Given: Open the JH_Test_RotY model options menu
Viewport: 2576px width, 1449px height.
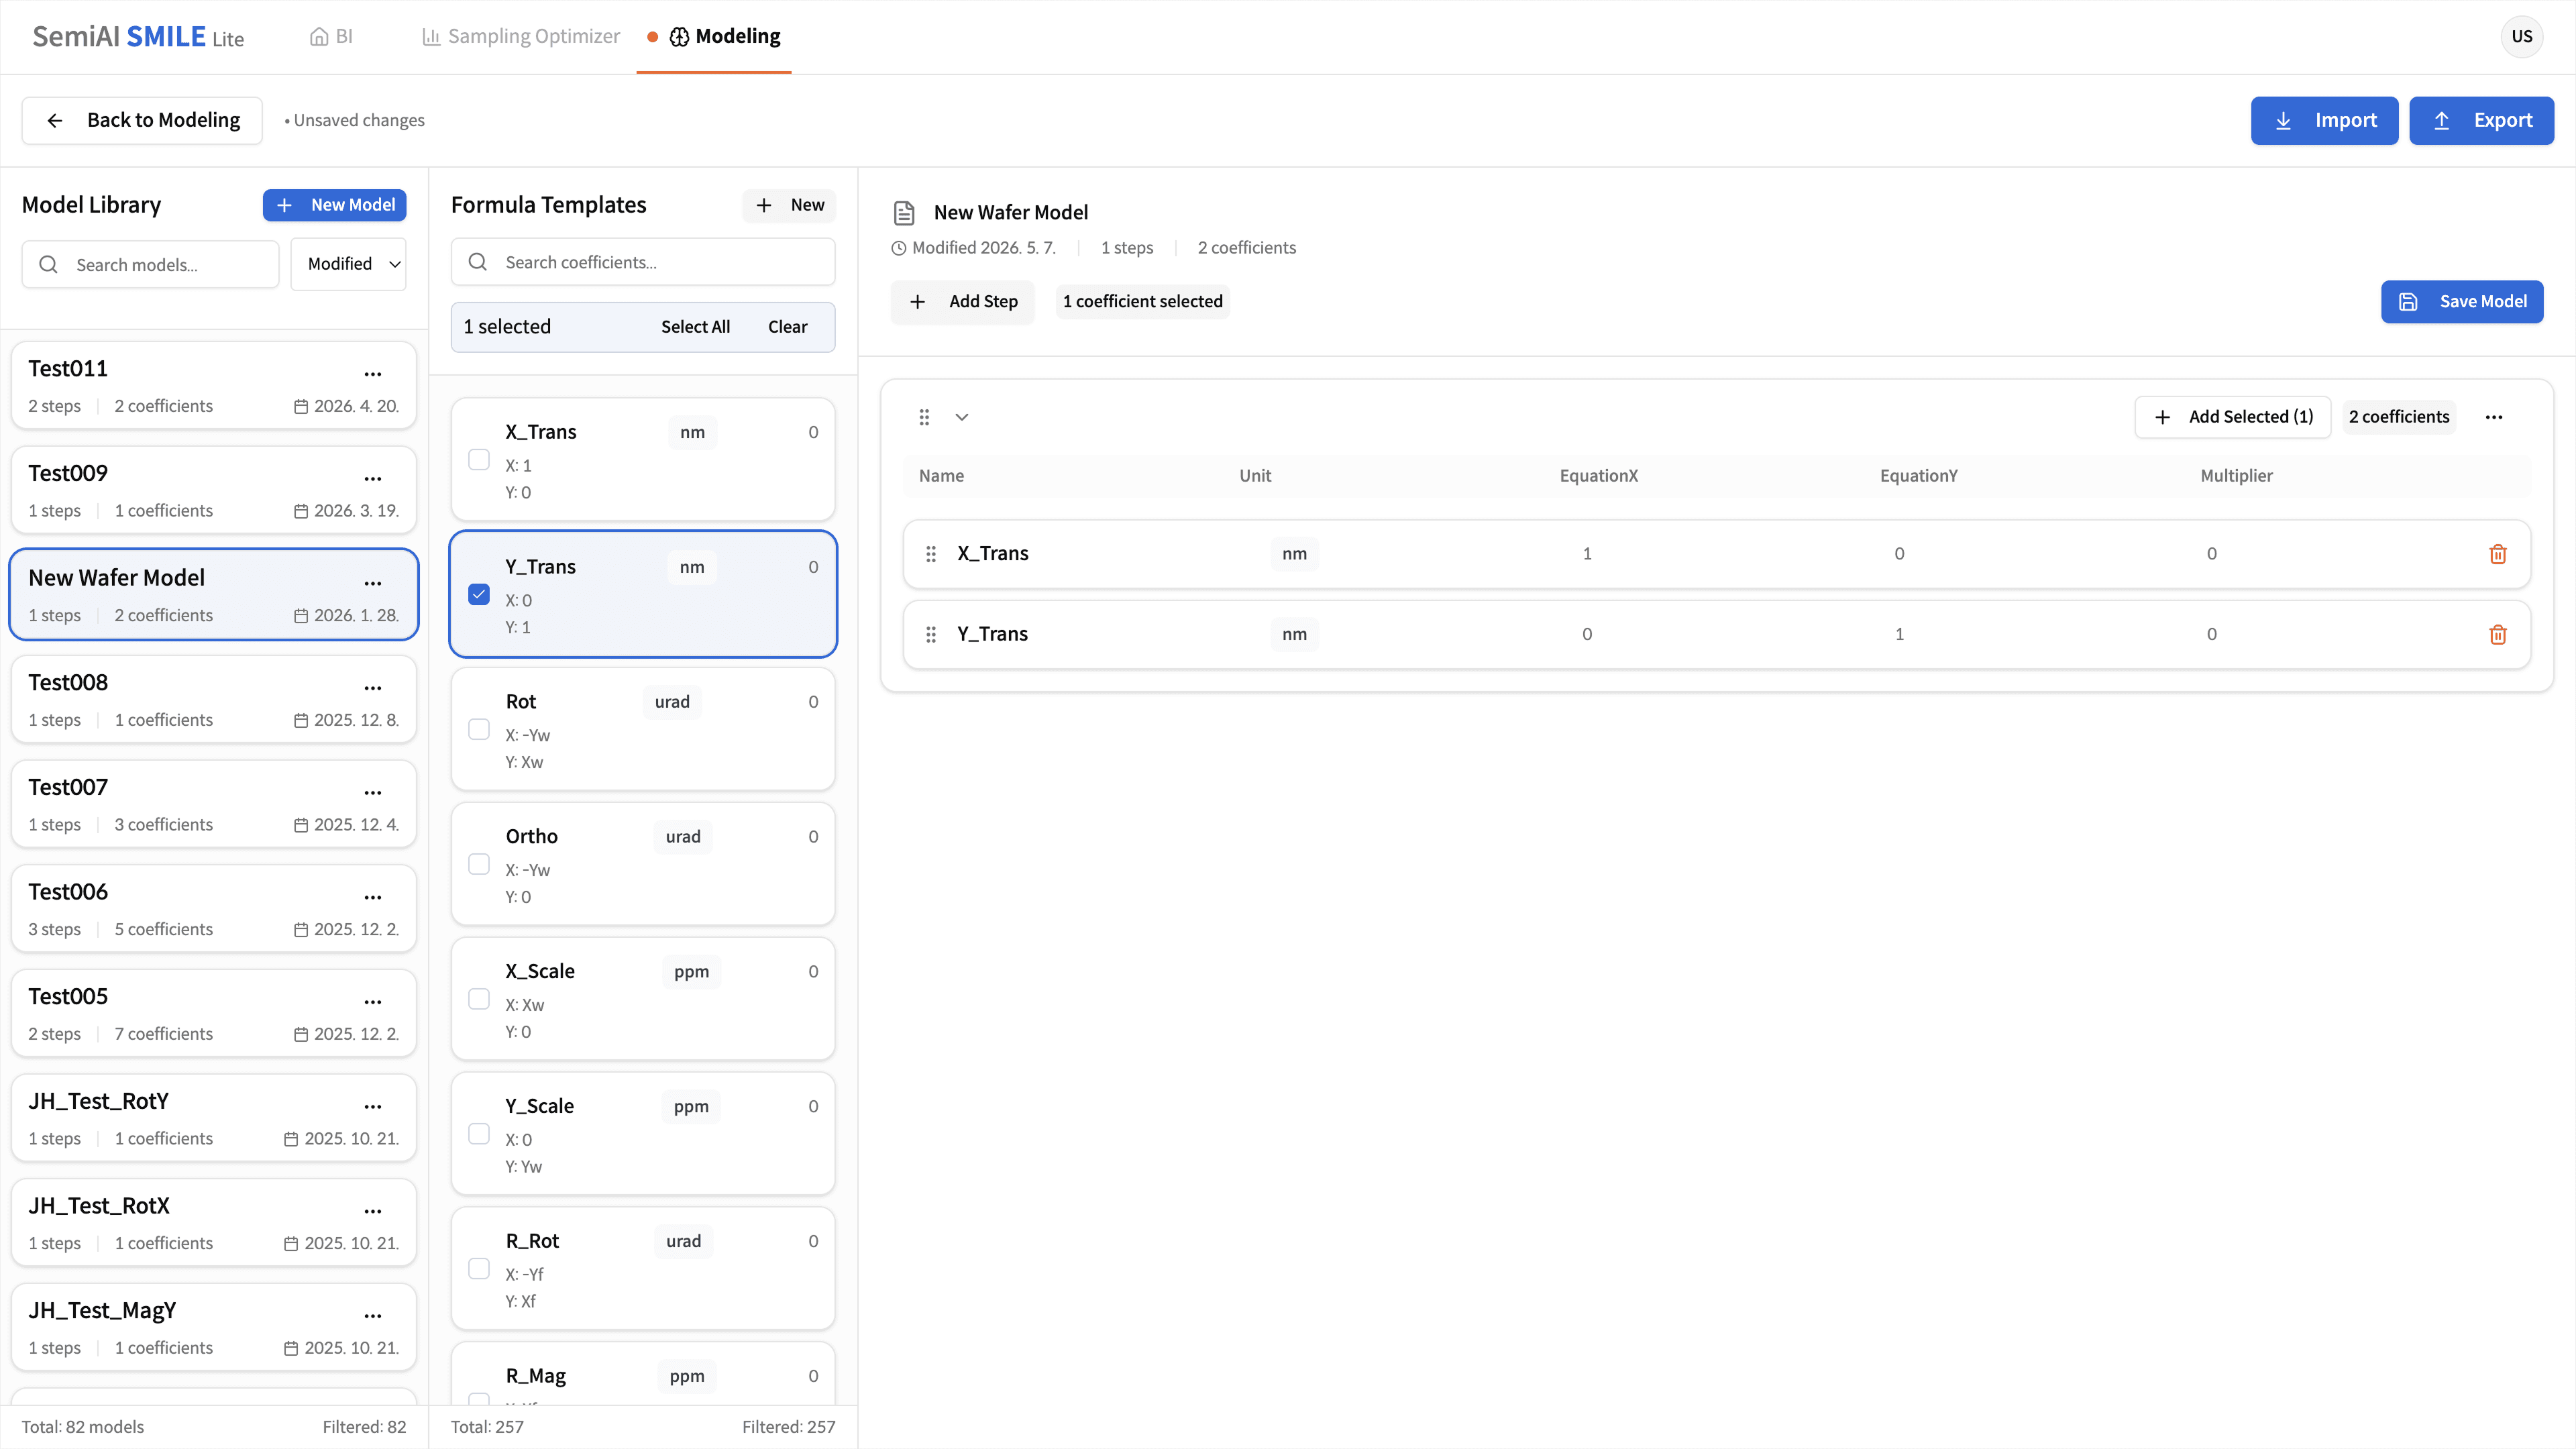Looking at the screenshot, I should (x=373, y=1107).
